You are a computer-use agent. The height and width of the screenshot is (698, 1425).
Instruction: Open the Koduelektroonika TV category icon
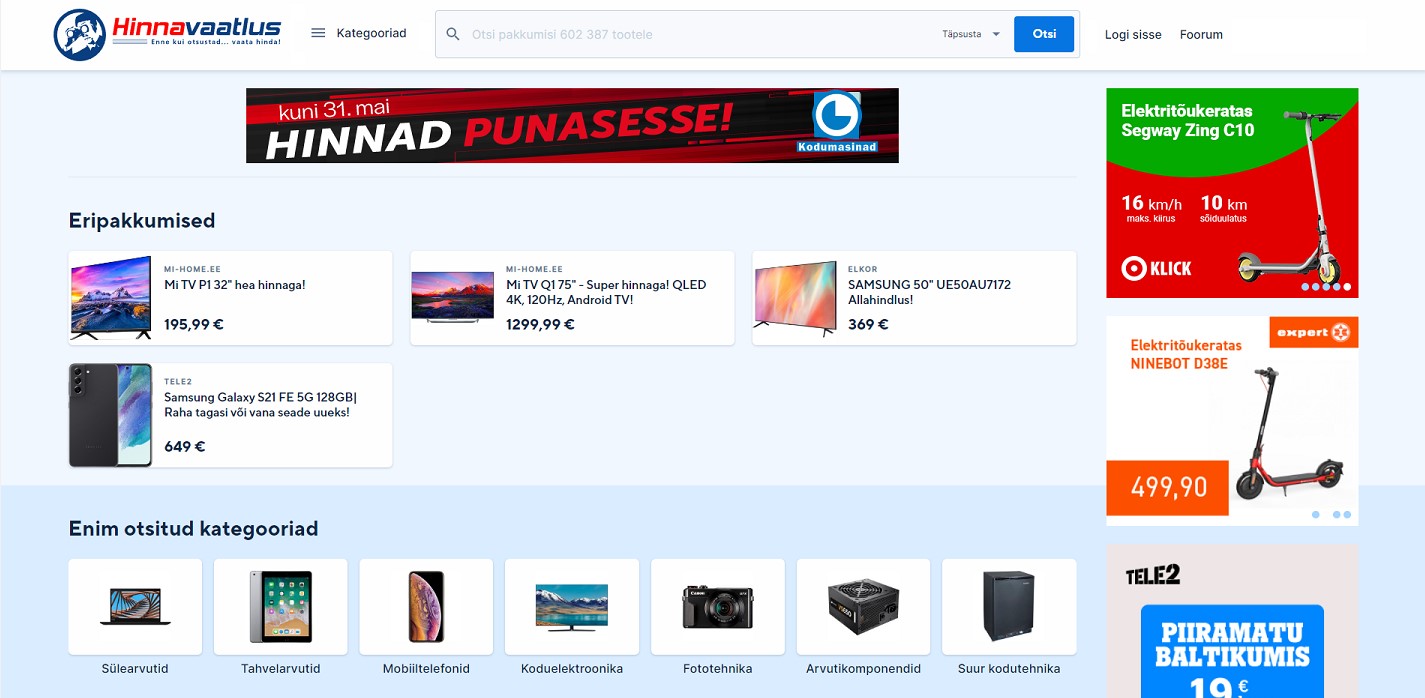tap(572, 606)
